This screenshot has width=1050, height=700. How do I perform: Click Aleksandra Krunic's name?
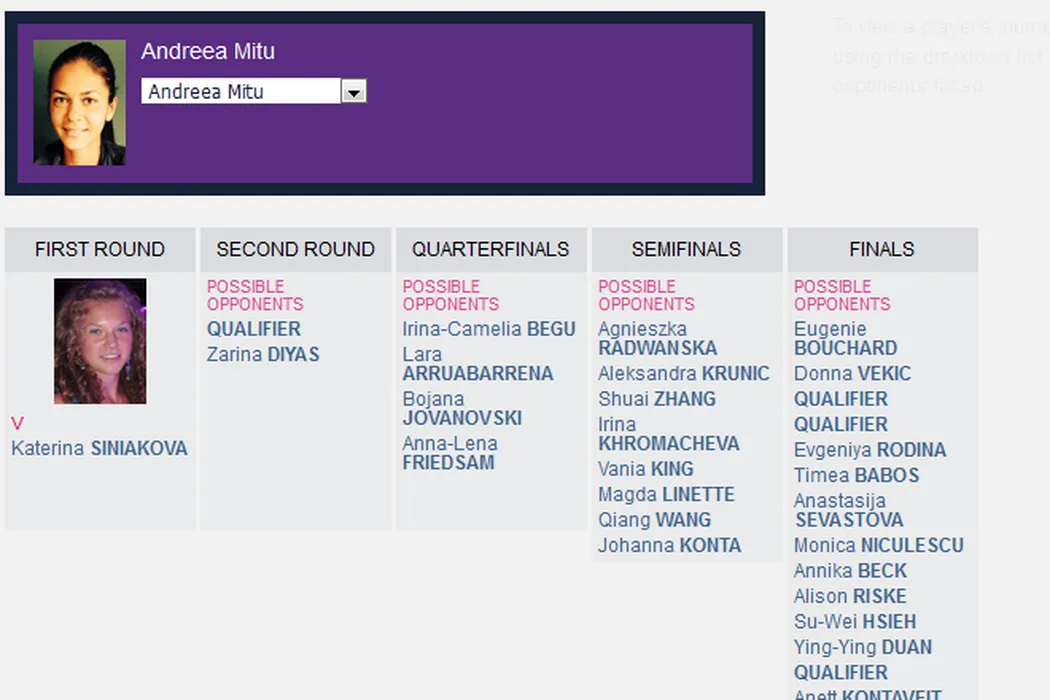(684, 374)
